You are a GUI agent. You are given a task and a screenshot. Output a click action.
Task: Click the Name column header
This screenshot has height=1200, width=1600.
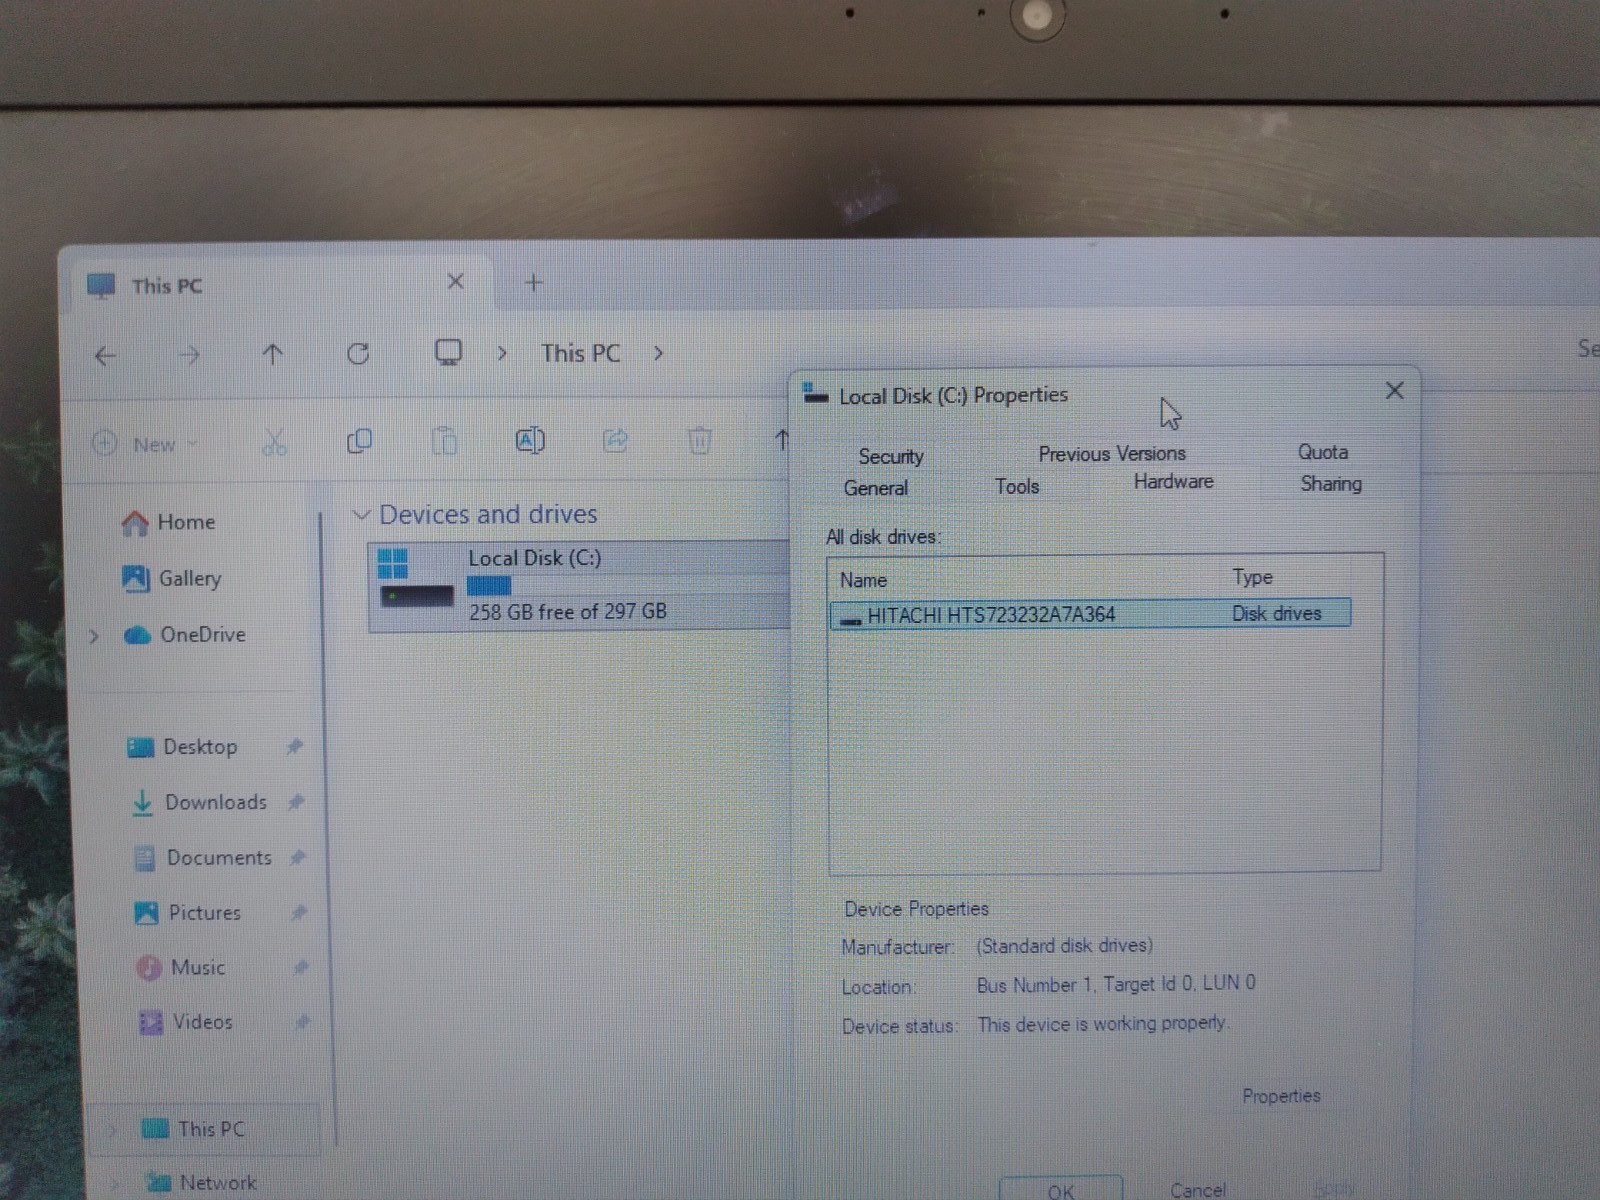[864, 580]
